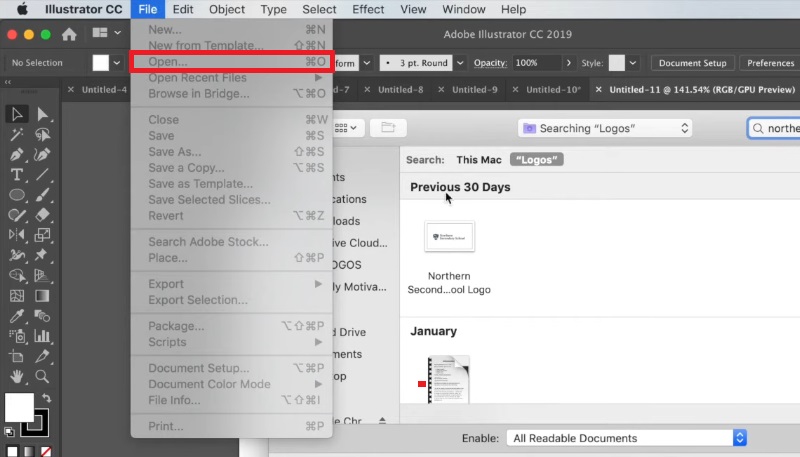Set search scope to This Mac
The height and width of the screenshot is (457, 800).
[x=479, y=160]
